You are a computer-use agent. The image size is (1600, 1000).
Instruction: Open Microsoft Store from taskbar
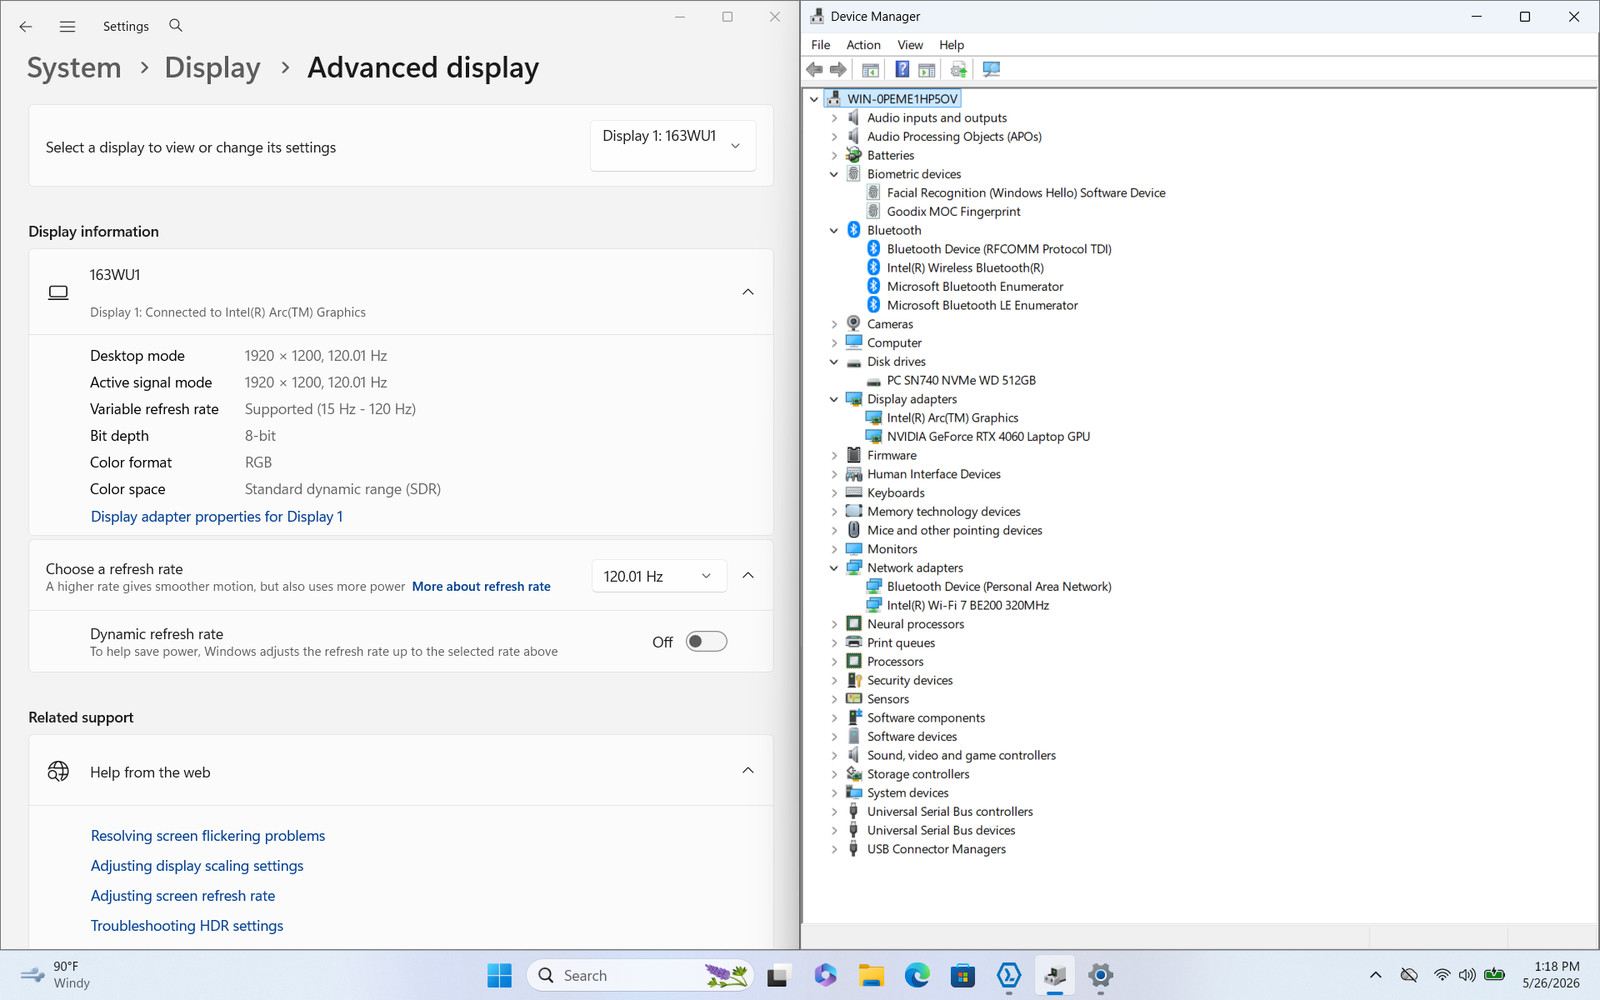tap(963, 975)
